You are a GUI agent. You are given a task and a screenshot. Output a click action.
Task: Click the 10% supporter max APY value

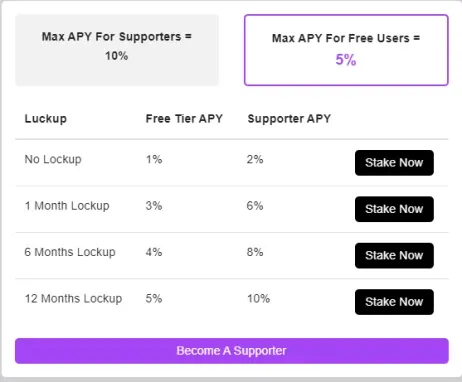click(x=116, y=56)
